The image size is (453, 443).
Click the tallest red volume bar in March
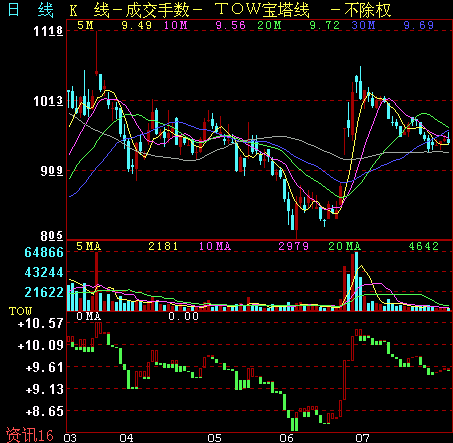(x=97, y=282)
